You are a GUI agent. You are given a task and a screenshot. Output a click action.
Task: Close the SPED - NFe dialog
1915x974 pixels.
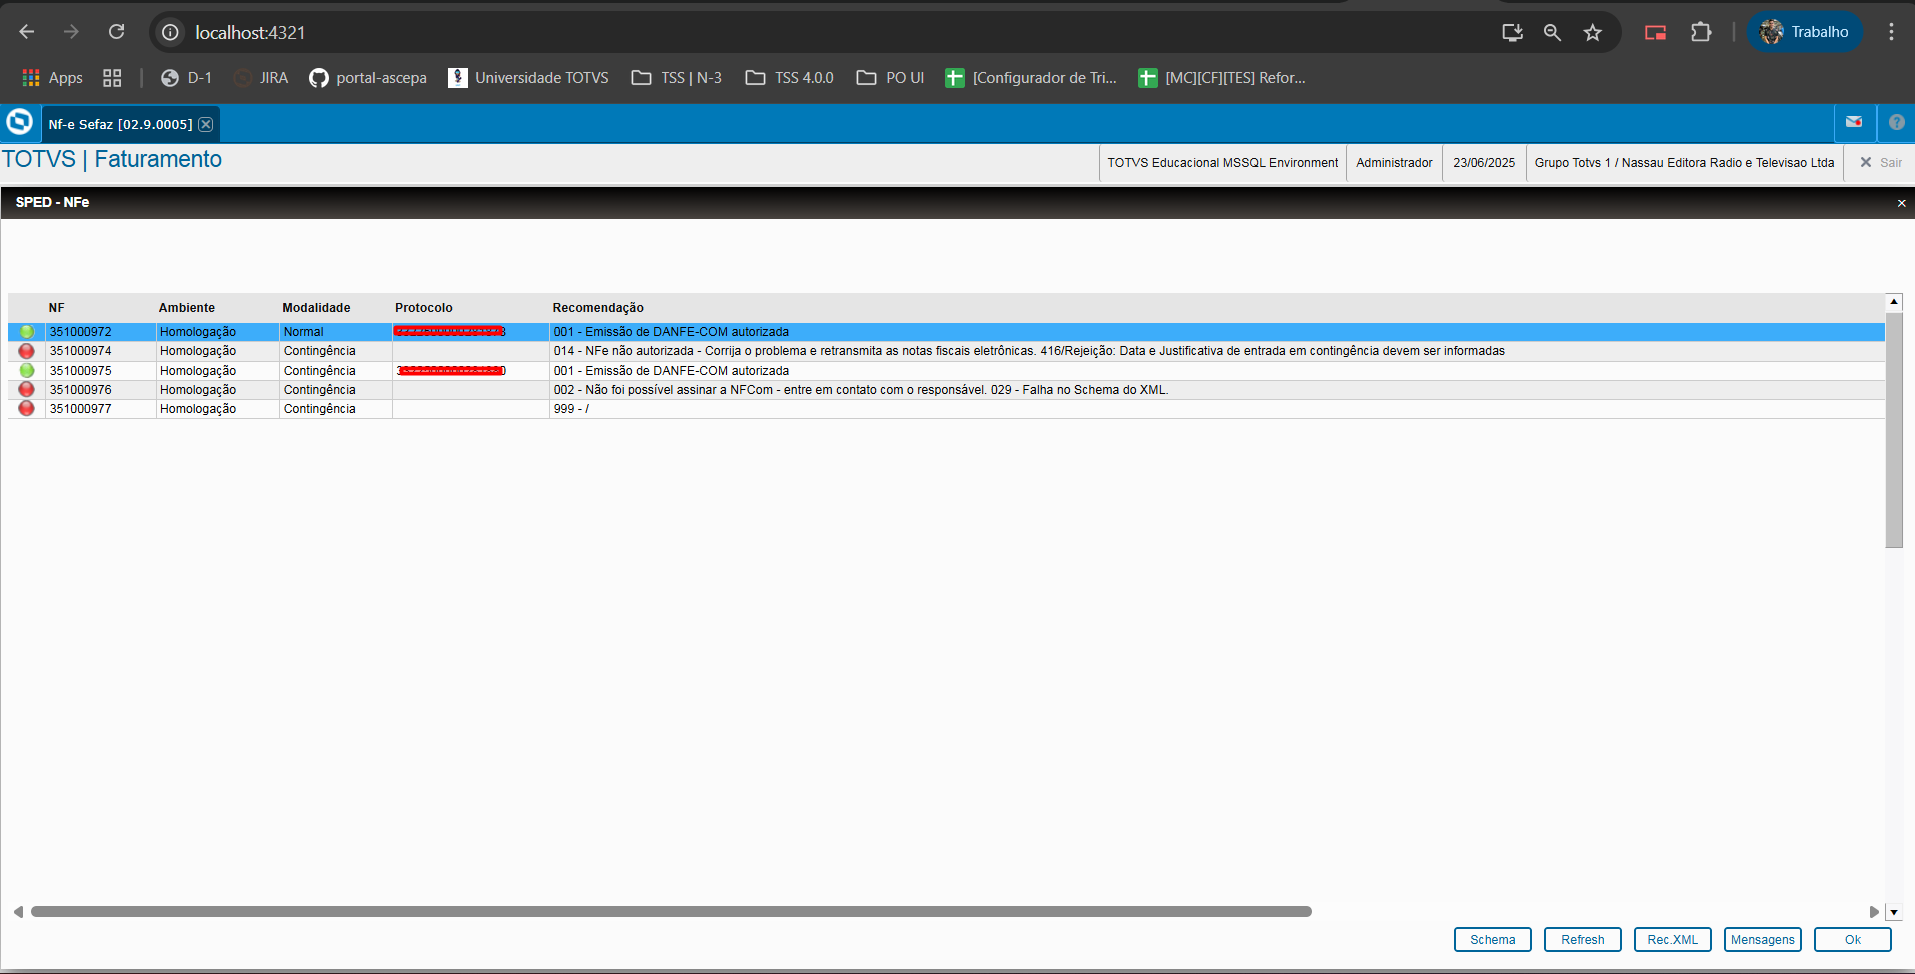click(1901, 203)
